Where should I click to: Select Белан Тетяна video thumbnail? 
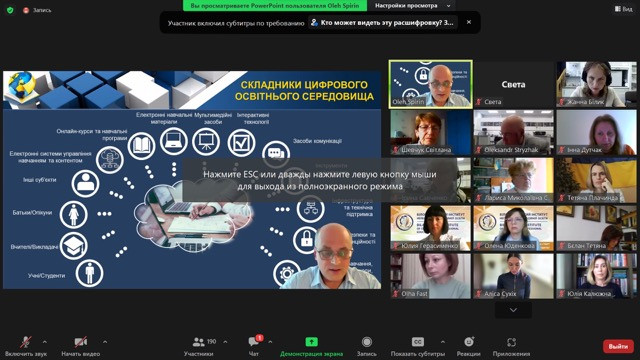[x=596, y=228]
